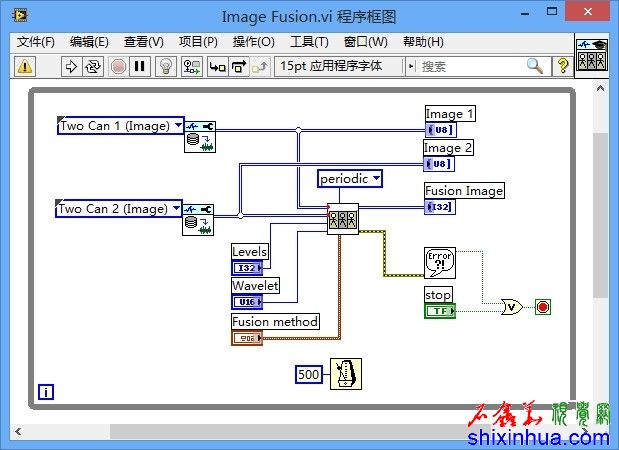The height and width of the screenshot is (450, 619).
Task: Open the 工具(T) menu
Action: (x=309, y=42)
